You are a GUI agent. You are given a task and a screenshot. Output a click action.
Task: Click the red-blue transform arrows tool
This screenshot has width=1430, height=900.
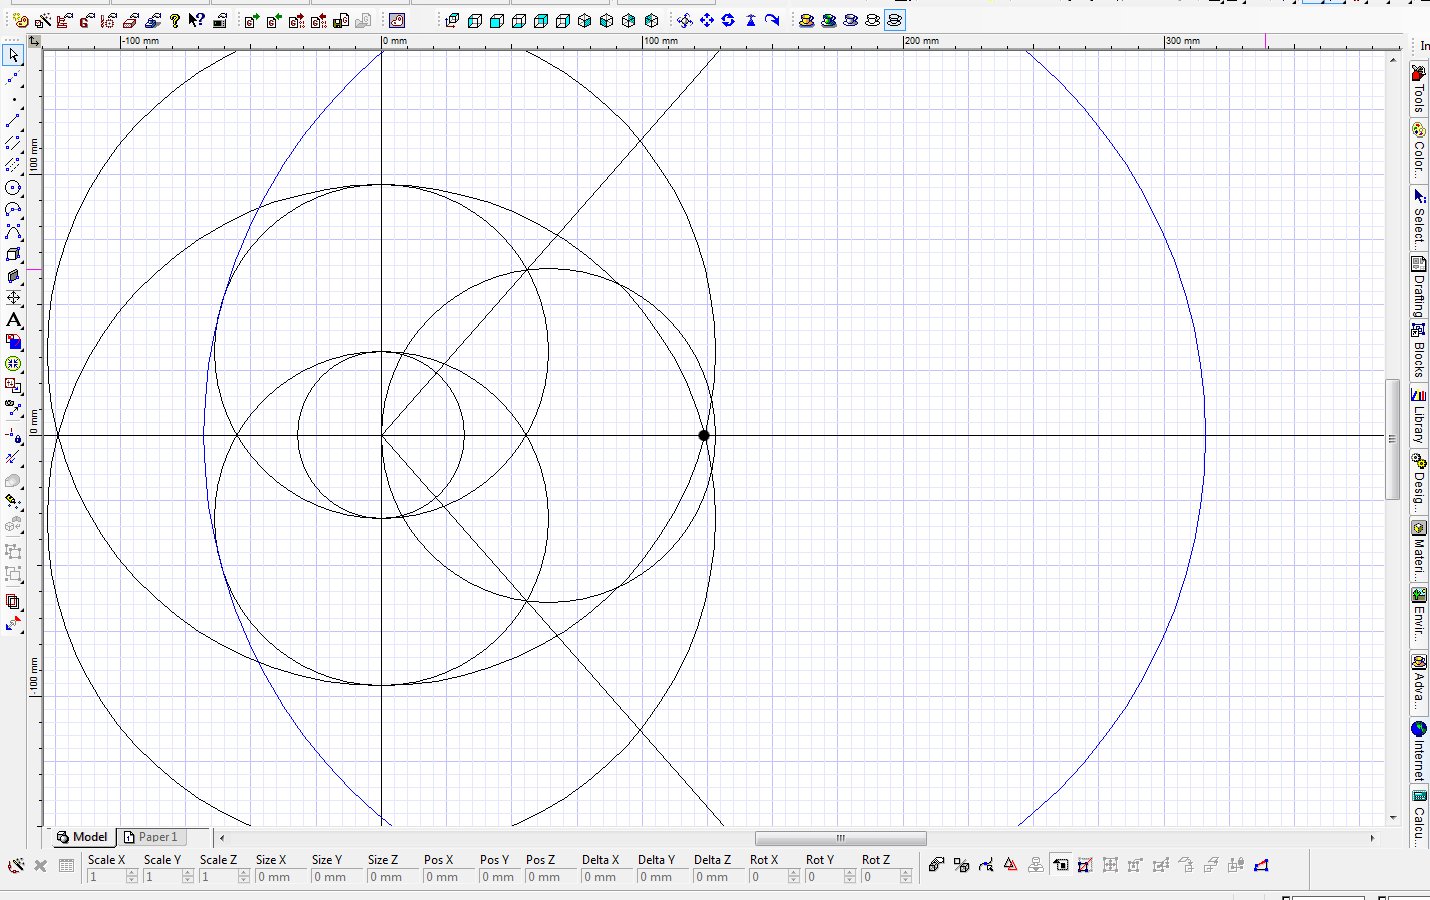tap(13, 624)
